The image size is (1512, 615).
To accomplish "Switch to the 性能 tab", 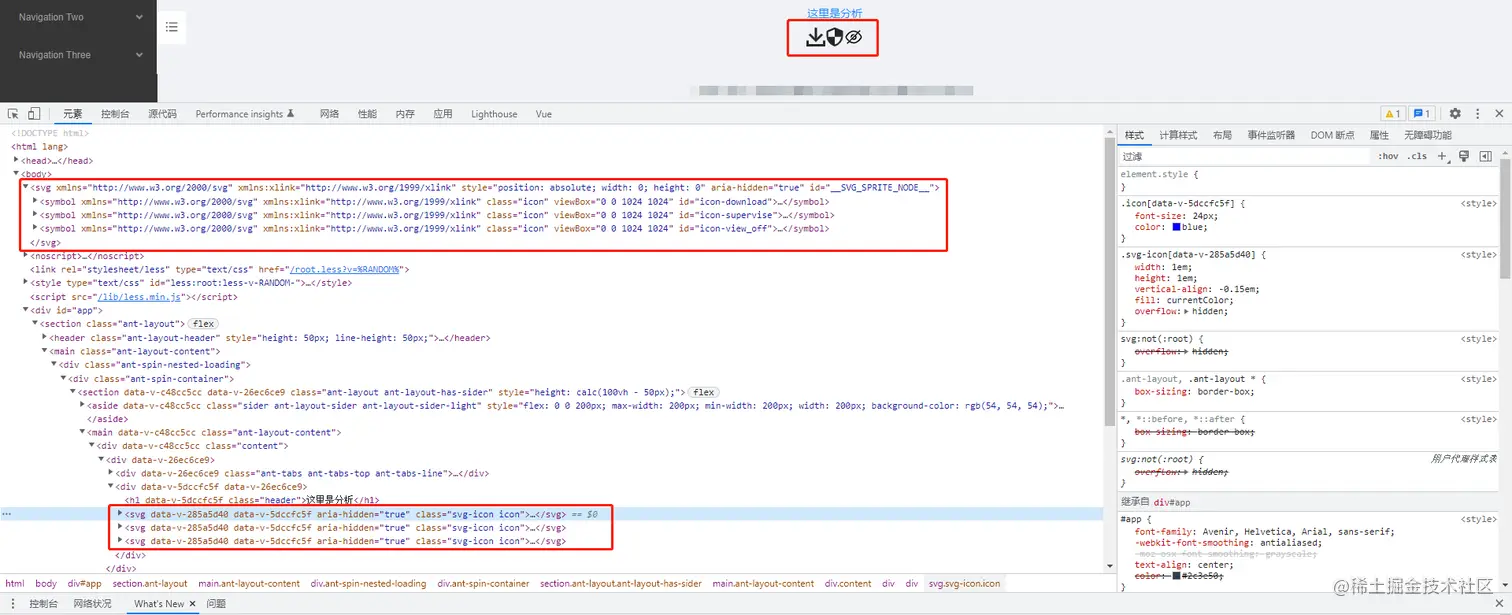I will (368, 114).
